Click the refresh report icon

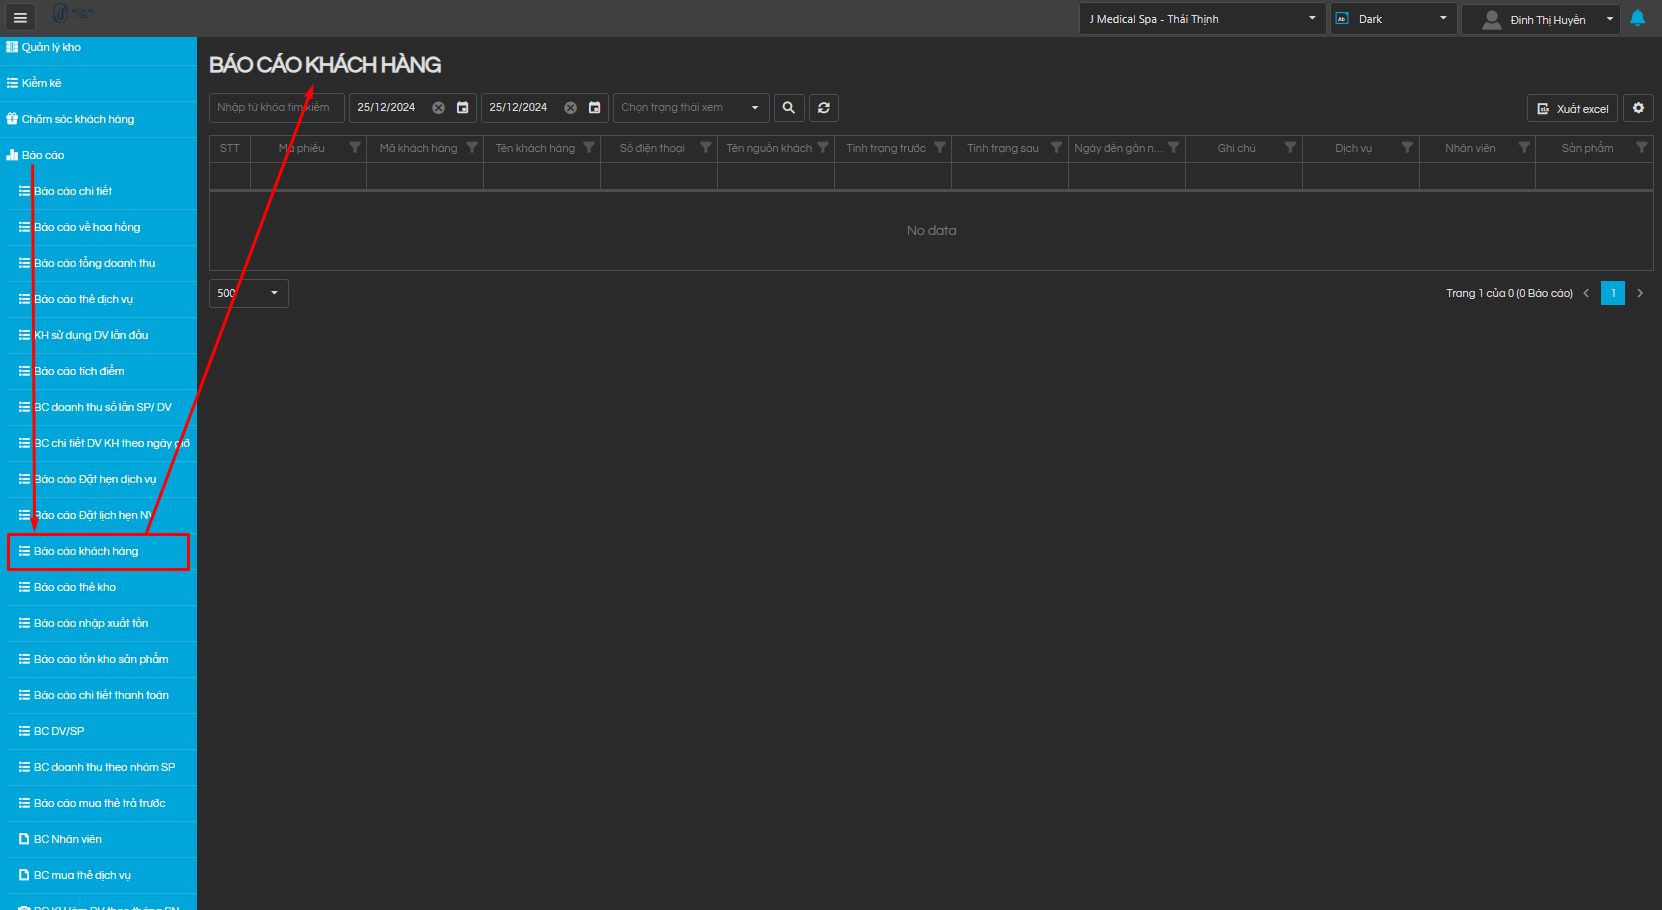pos(824,108)
